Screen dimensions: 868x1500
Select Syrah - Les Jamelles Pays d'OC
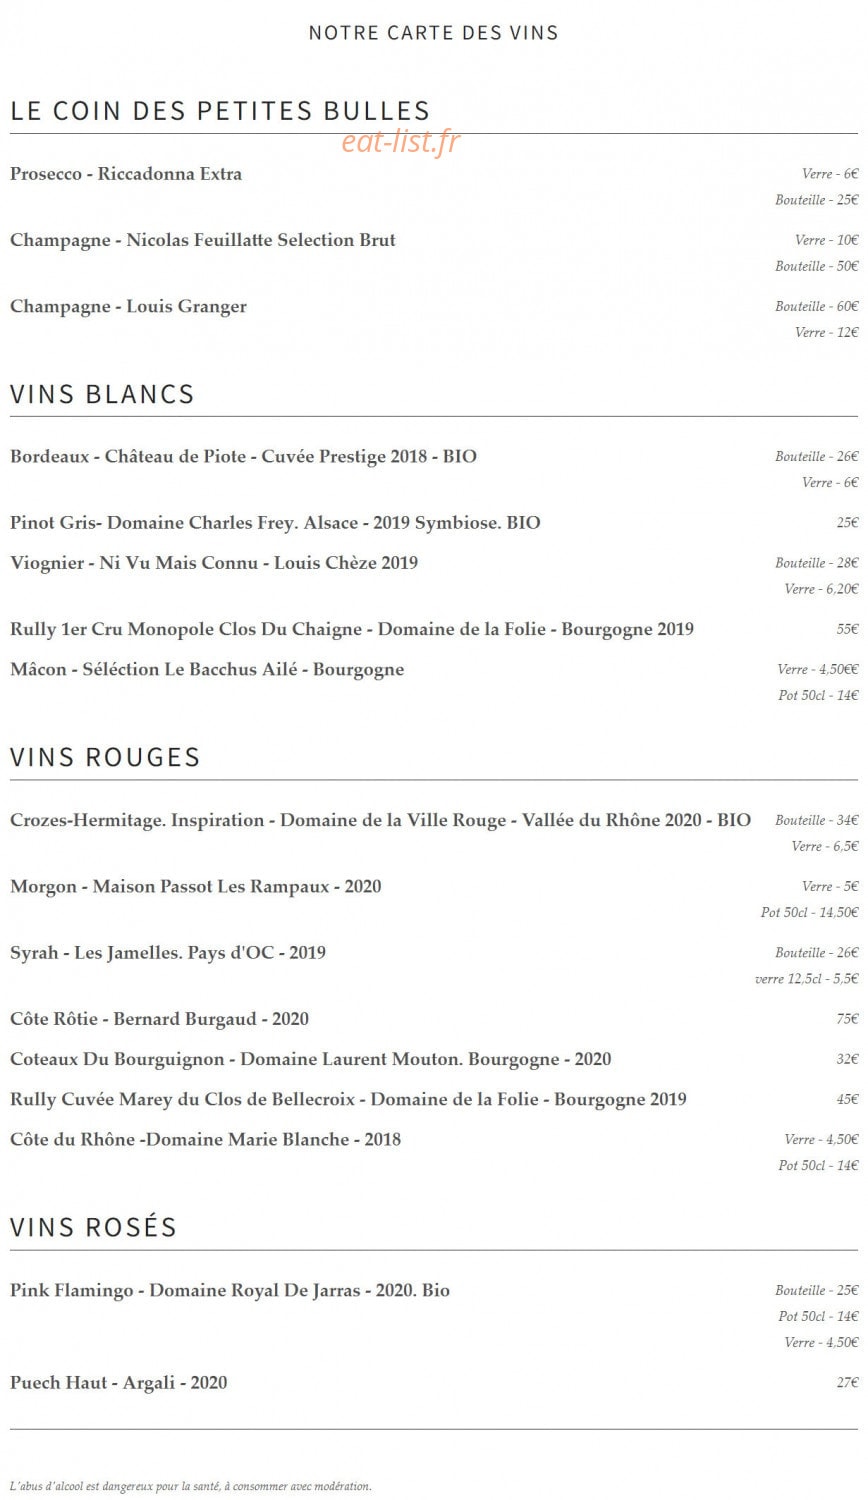coord(168,953)
